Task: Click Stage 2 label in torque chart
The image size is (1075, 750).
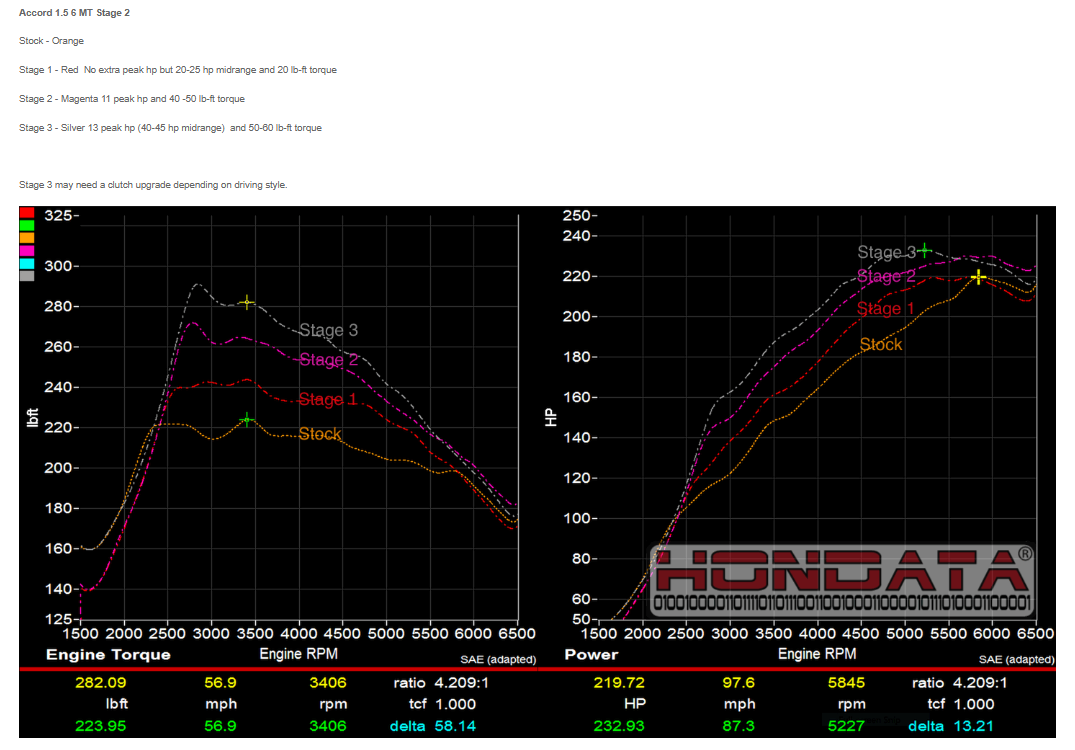Action: pos(328,360)
